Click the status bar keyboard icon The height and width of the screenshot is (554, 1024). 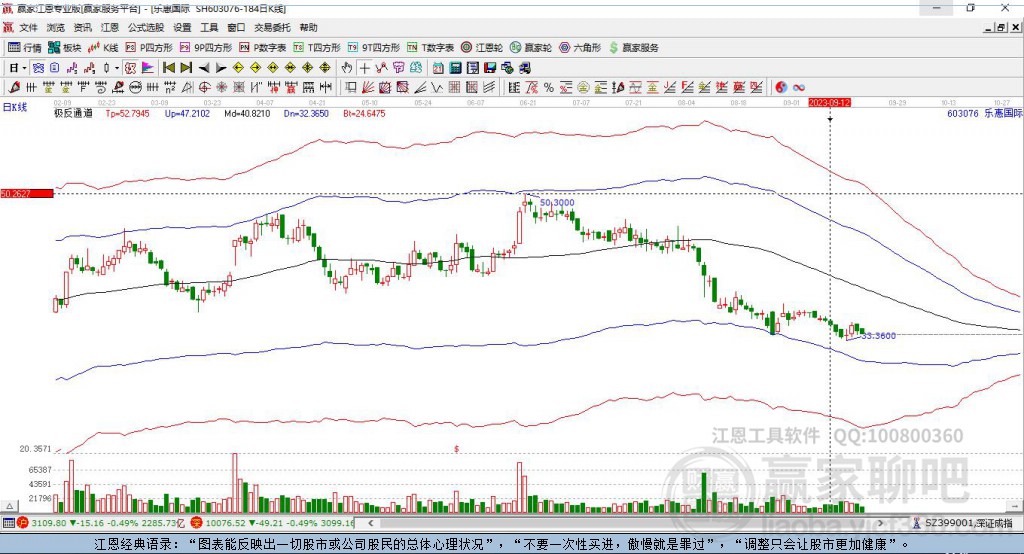pos(8,523)
